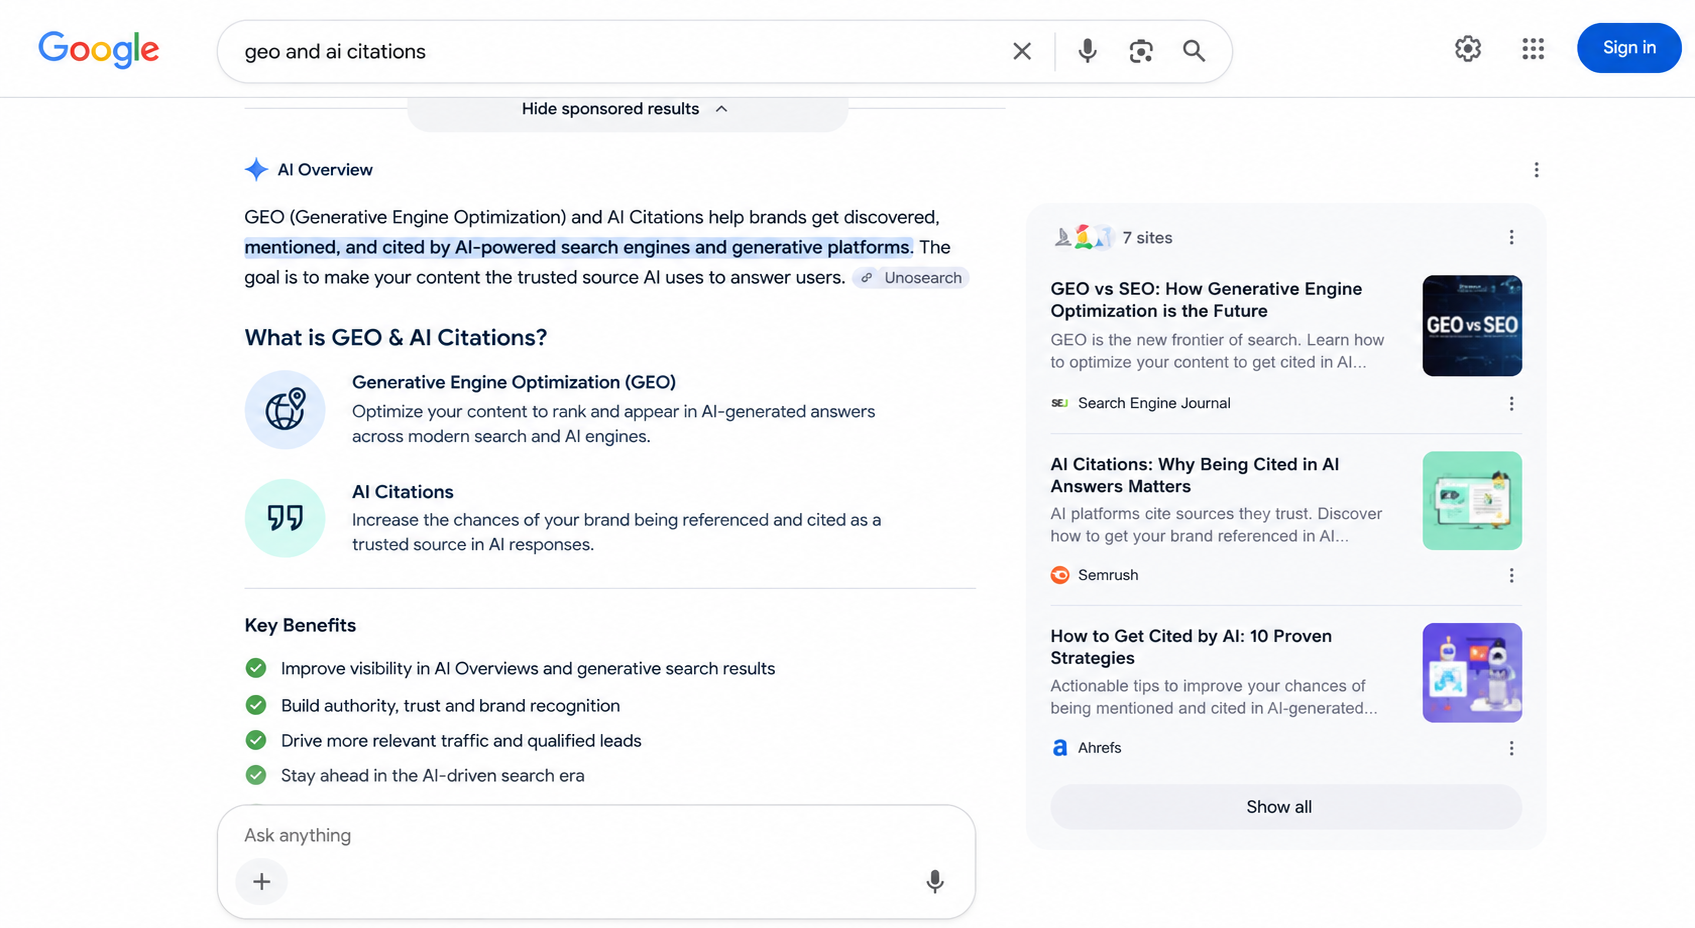This screenshot has width=1695, height=928.
Task: Open the Semrush result three-dot menu
Action: pos(1511,575)
